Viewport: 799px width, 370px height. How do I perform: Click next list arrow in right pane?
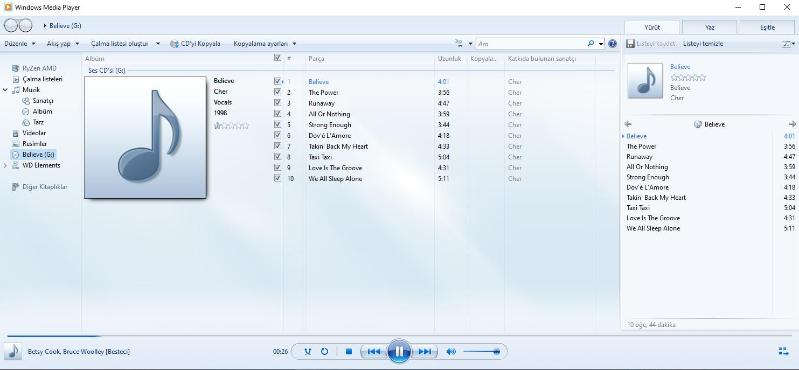tap(792, 124)
